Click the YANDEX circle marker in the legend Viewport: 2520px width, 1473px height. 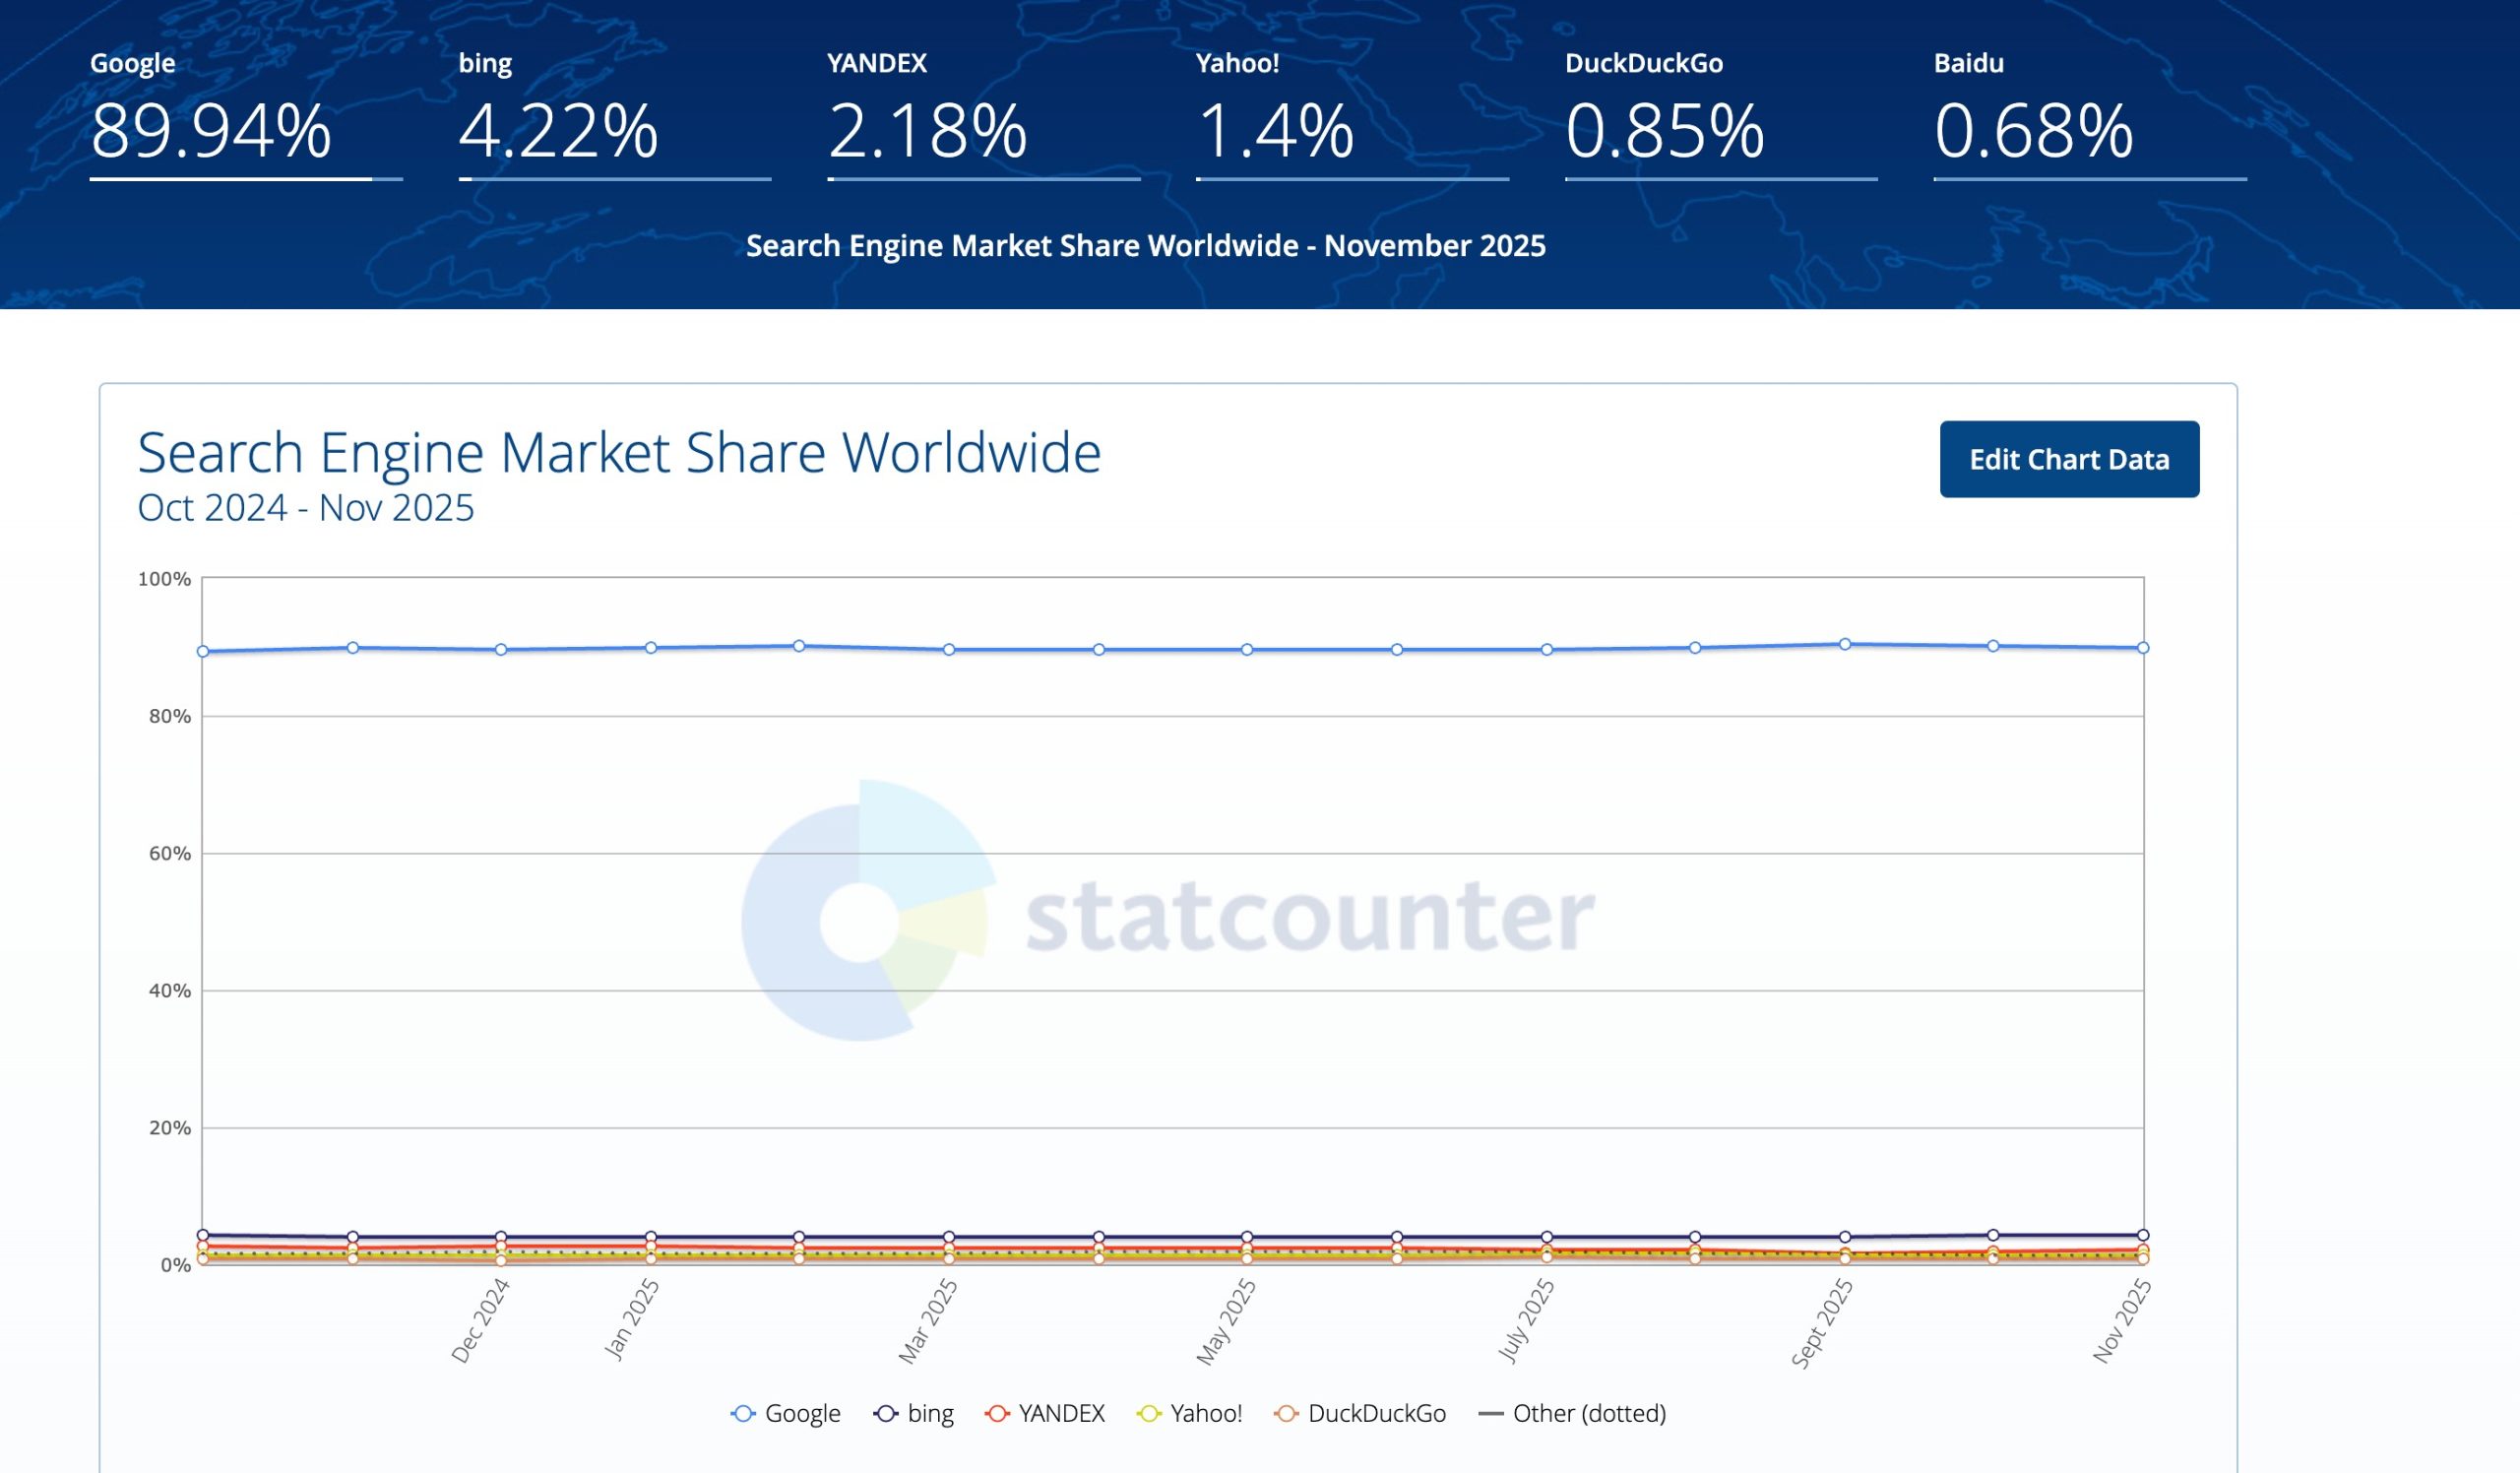[998, 1414]
